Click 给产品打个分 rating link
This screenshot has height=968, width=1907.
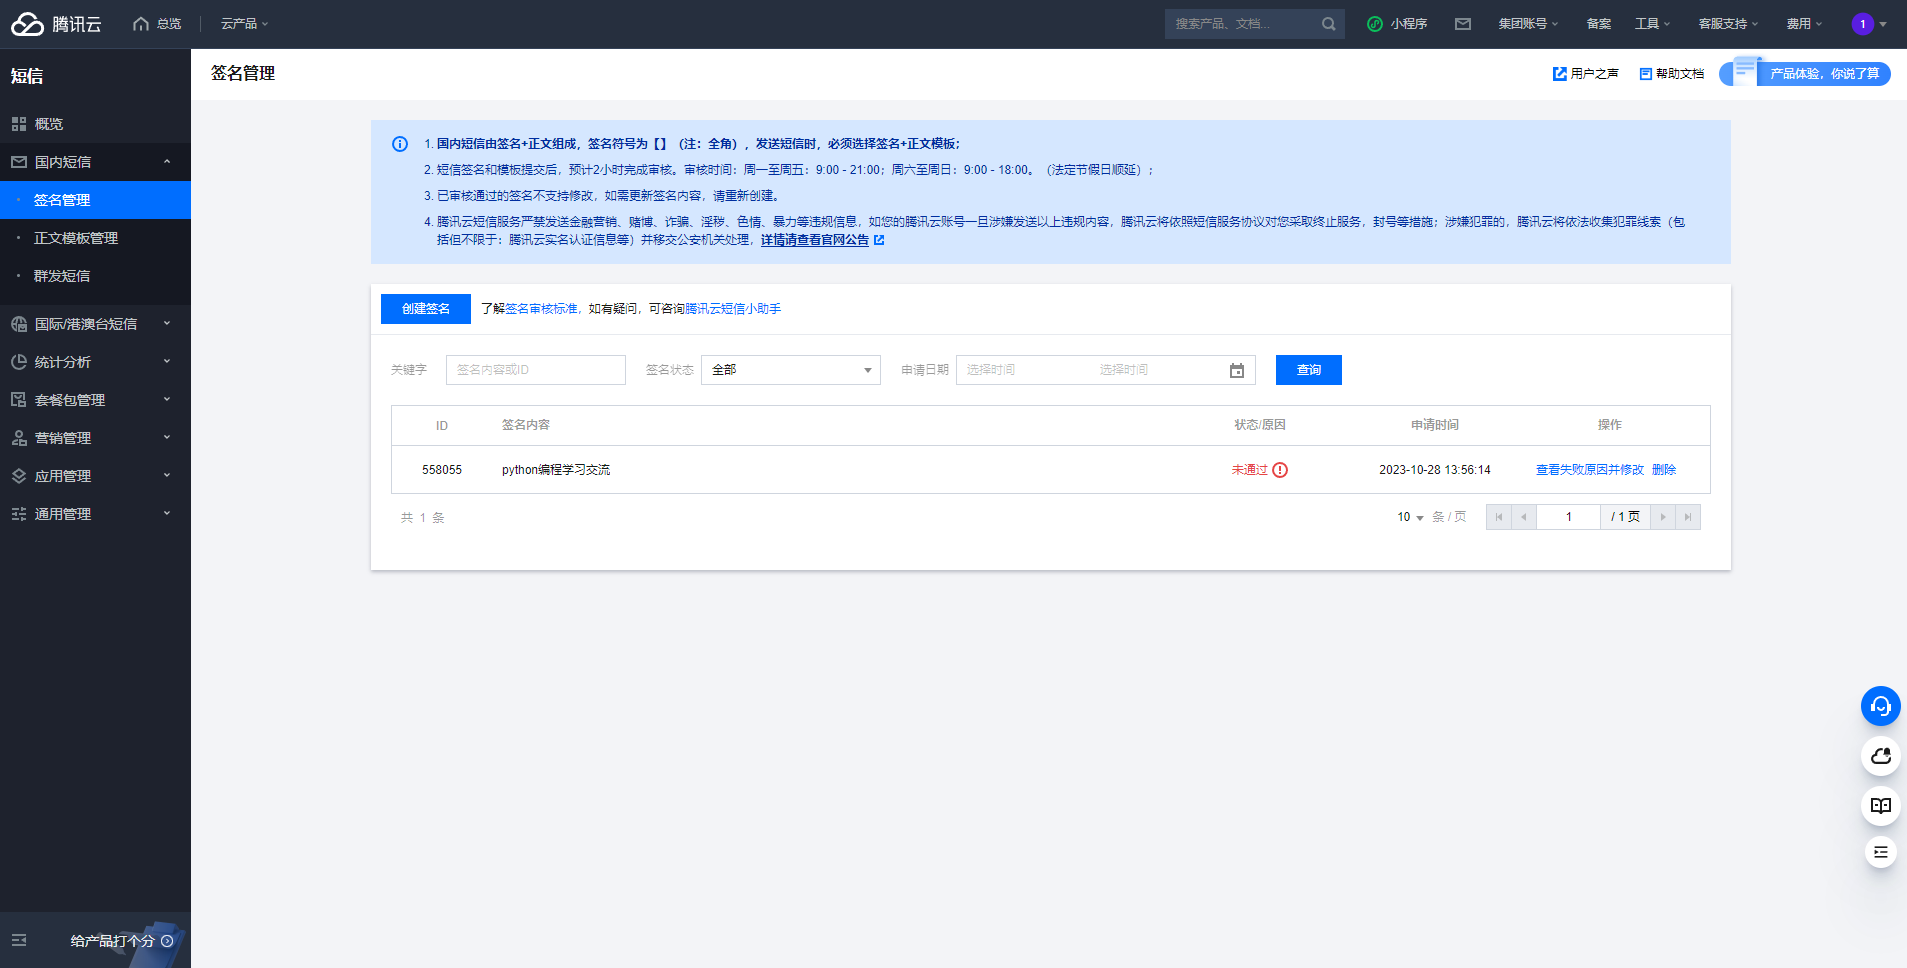point(121,941)
